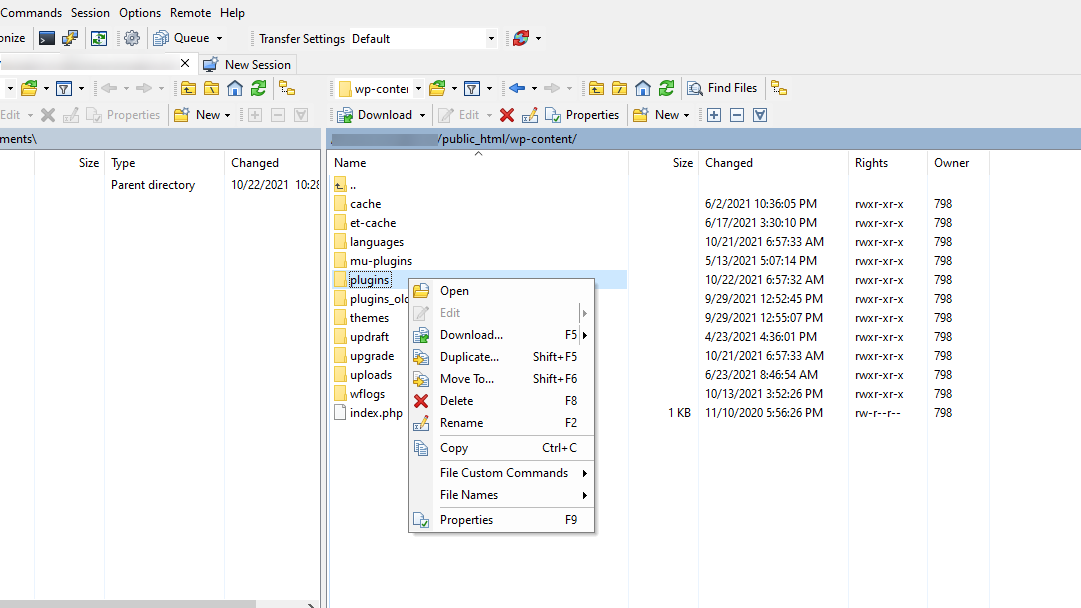Choose Delete in the context menu
Viewport: 1081px width, 608px height.
(501, 401)
